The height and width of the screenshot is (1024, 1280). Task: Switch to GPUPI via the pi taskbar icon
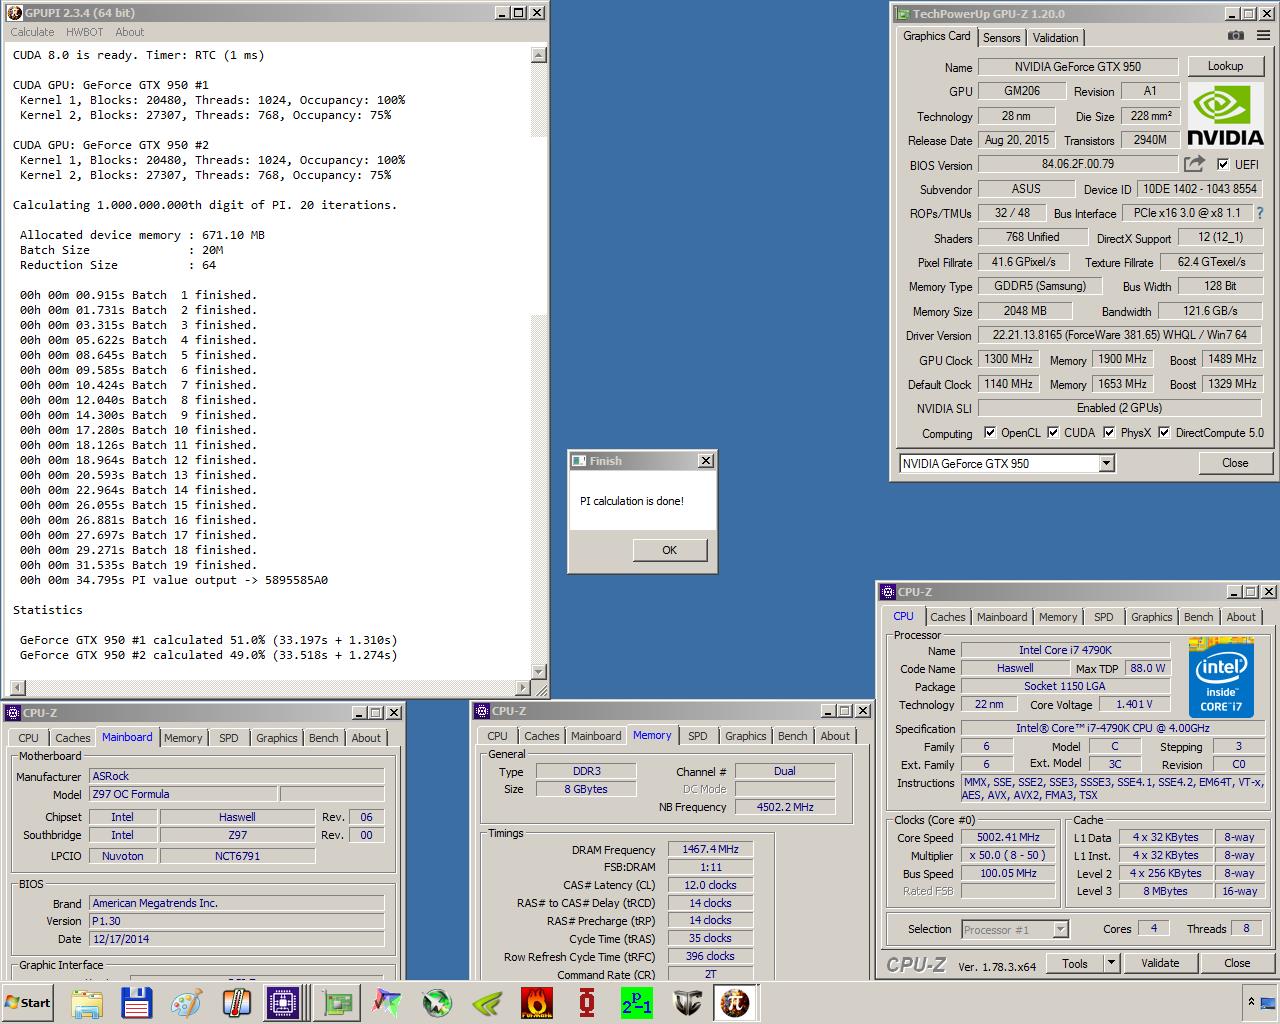click(736, 1002)
